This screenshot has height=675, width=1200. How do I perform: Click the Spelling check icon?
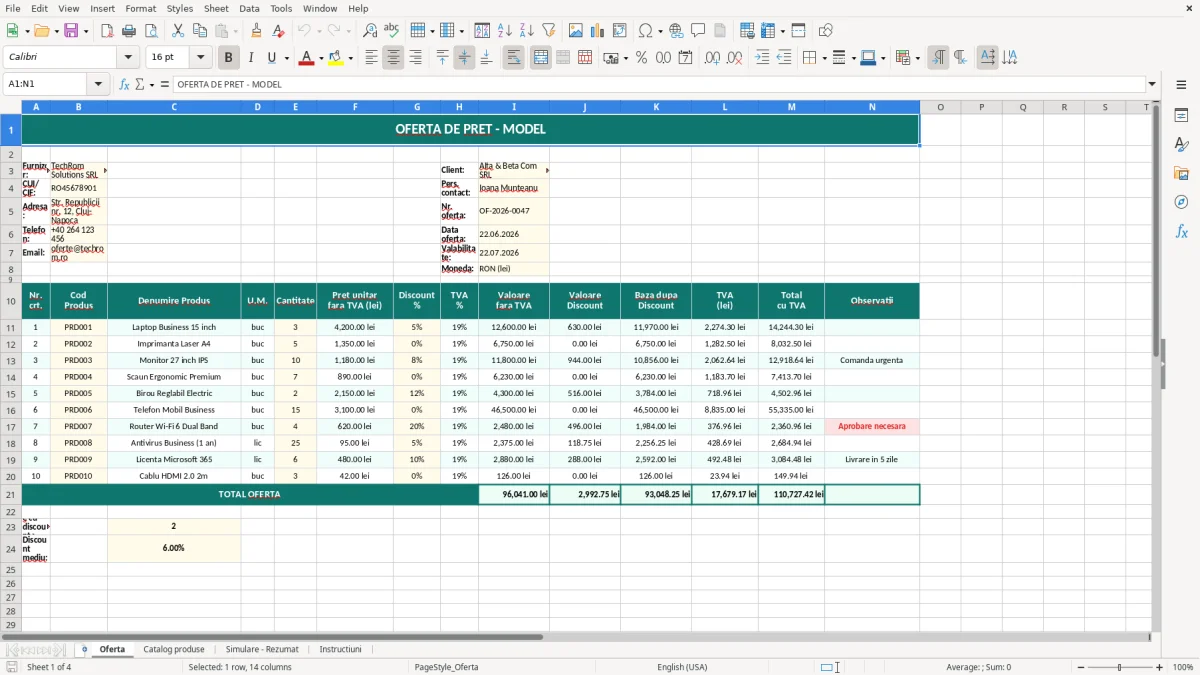click(392, 31)
